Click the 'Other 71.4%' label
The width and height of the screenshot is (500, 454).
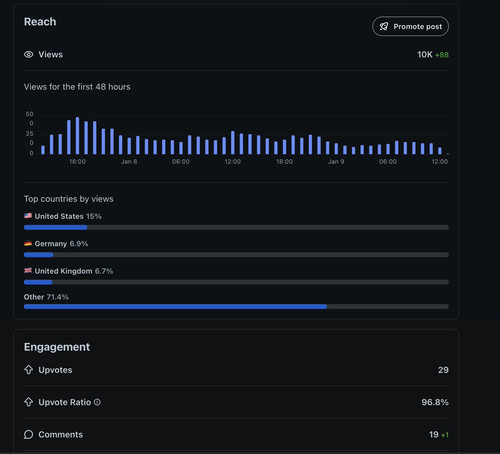coord(46,297)
